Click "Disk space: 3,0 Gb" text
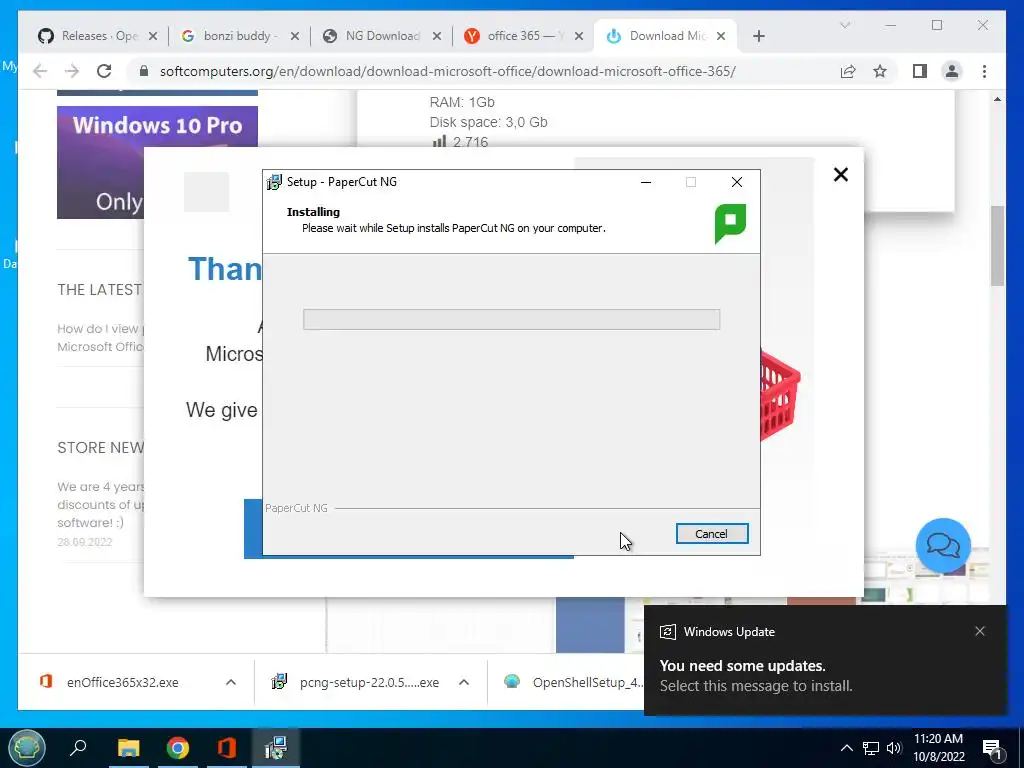This screenshot has width=1024, height=768. point(488,122)
